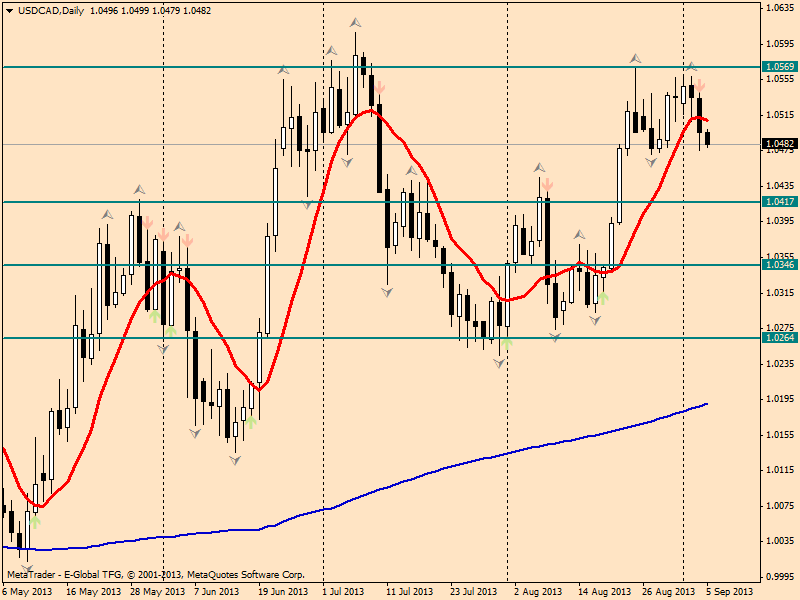This screenshot has width=800, height=600.
Task: Click the 1 Jul 2013 date label
Action: click(343, 592)
